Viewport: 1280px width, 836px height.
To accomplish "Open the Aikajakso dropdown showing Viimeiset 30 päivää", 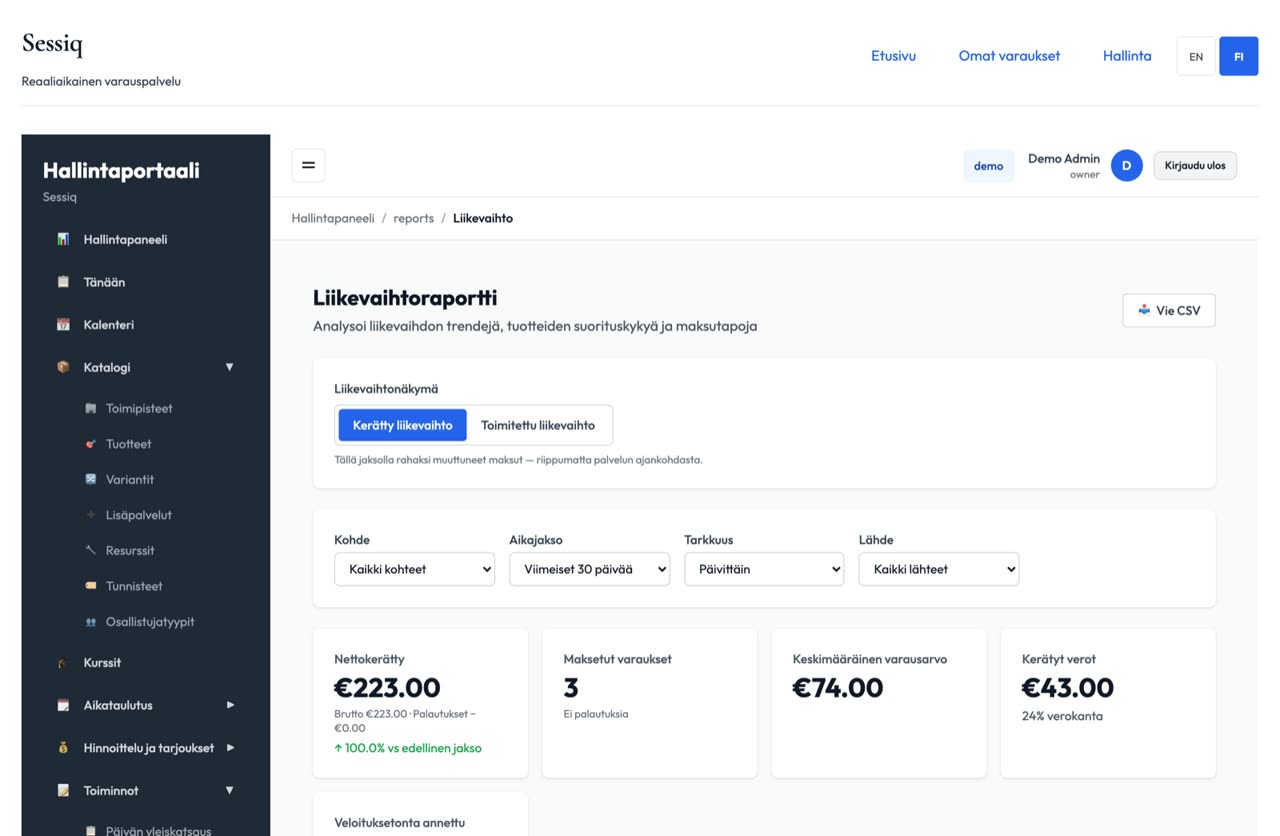I will pyautogui.click(x=590, y=569).
